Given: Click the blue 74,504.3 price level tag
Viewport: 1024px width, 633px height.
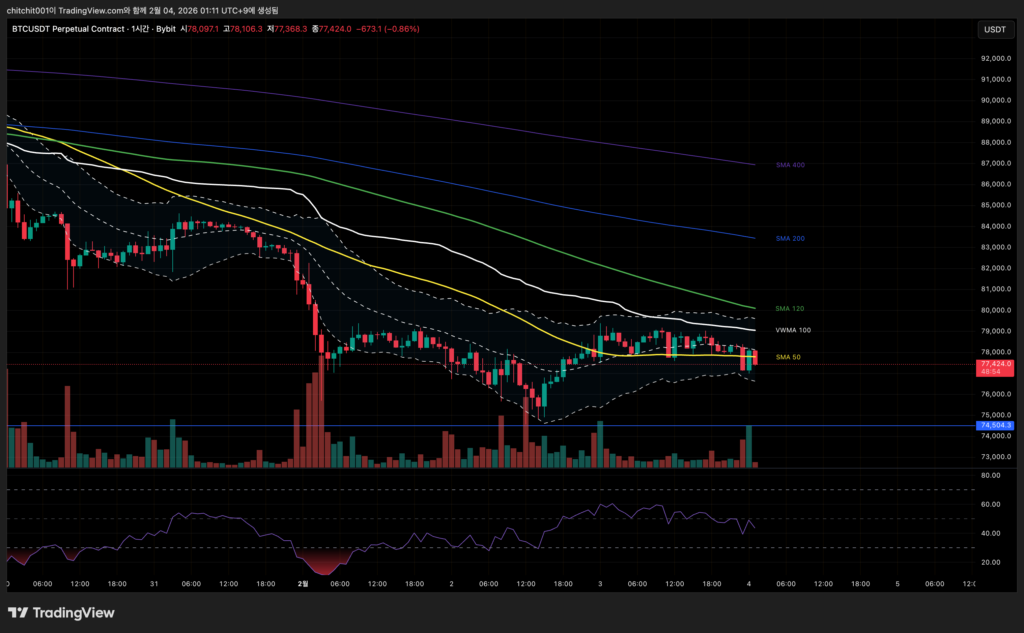Looking at the screenshot, I should [x=996, y=425].
